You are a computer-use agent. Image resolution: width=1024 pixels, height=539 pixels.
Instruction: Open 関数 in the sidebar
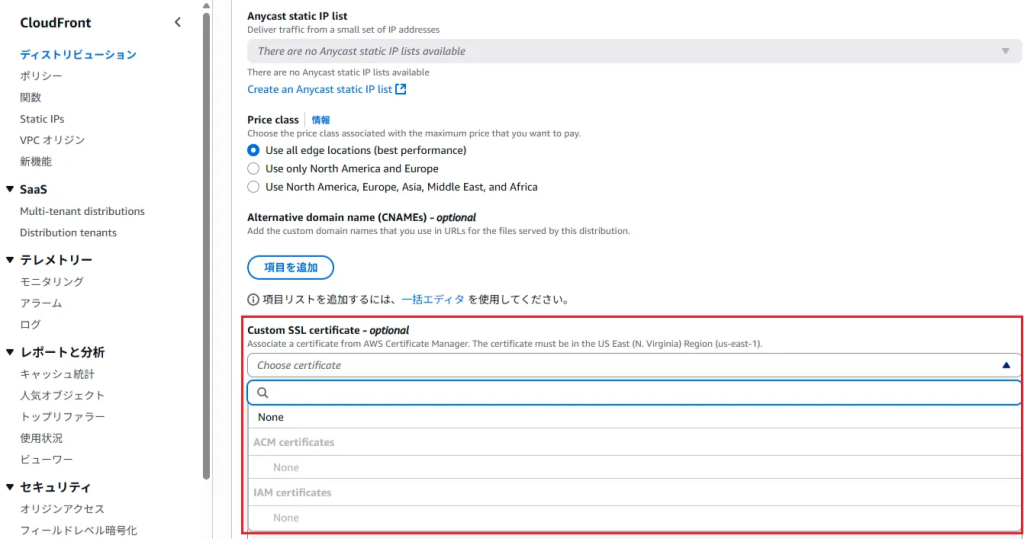[x=30, y=97]
